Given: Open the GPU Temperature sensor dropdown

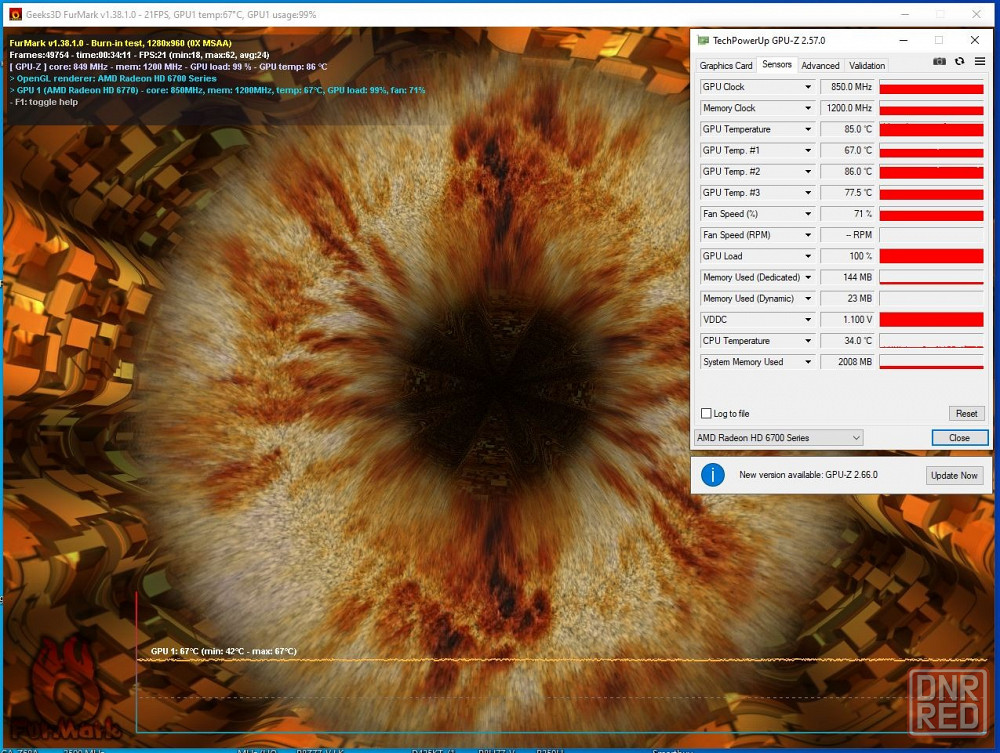Looking at the screenshot, I should coord(808,129).
